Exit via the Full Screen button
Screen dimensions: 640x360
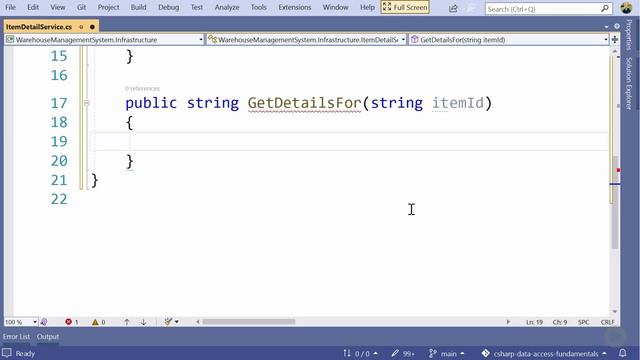pos(405,7)
